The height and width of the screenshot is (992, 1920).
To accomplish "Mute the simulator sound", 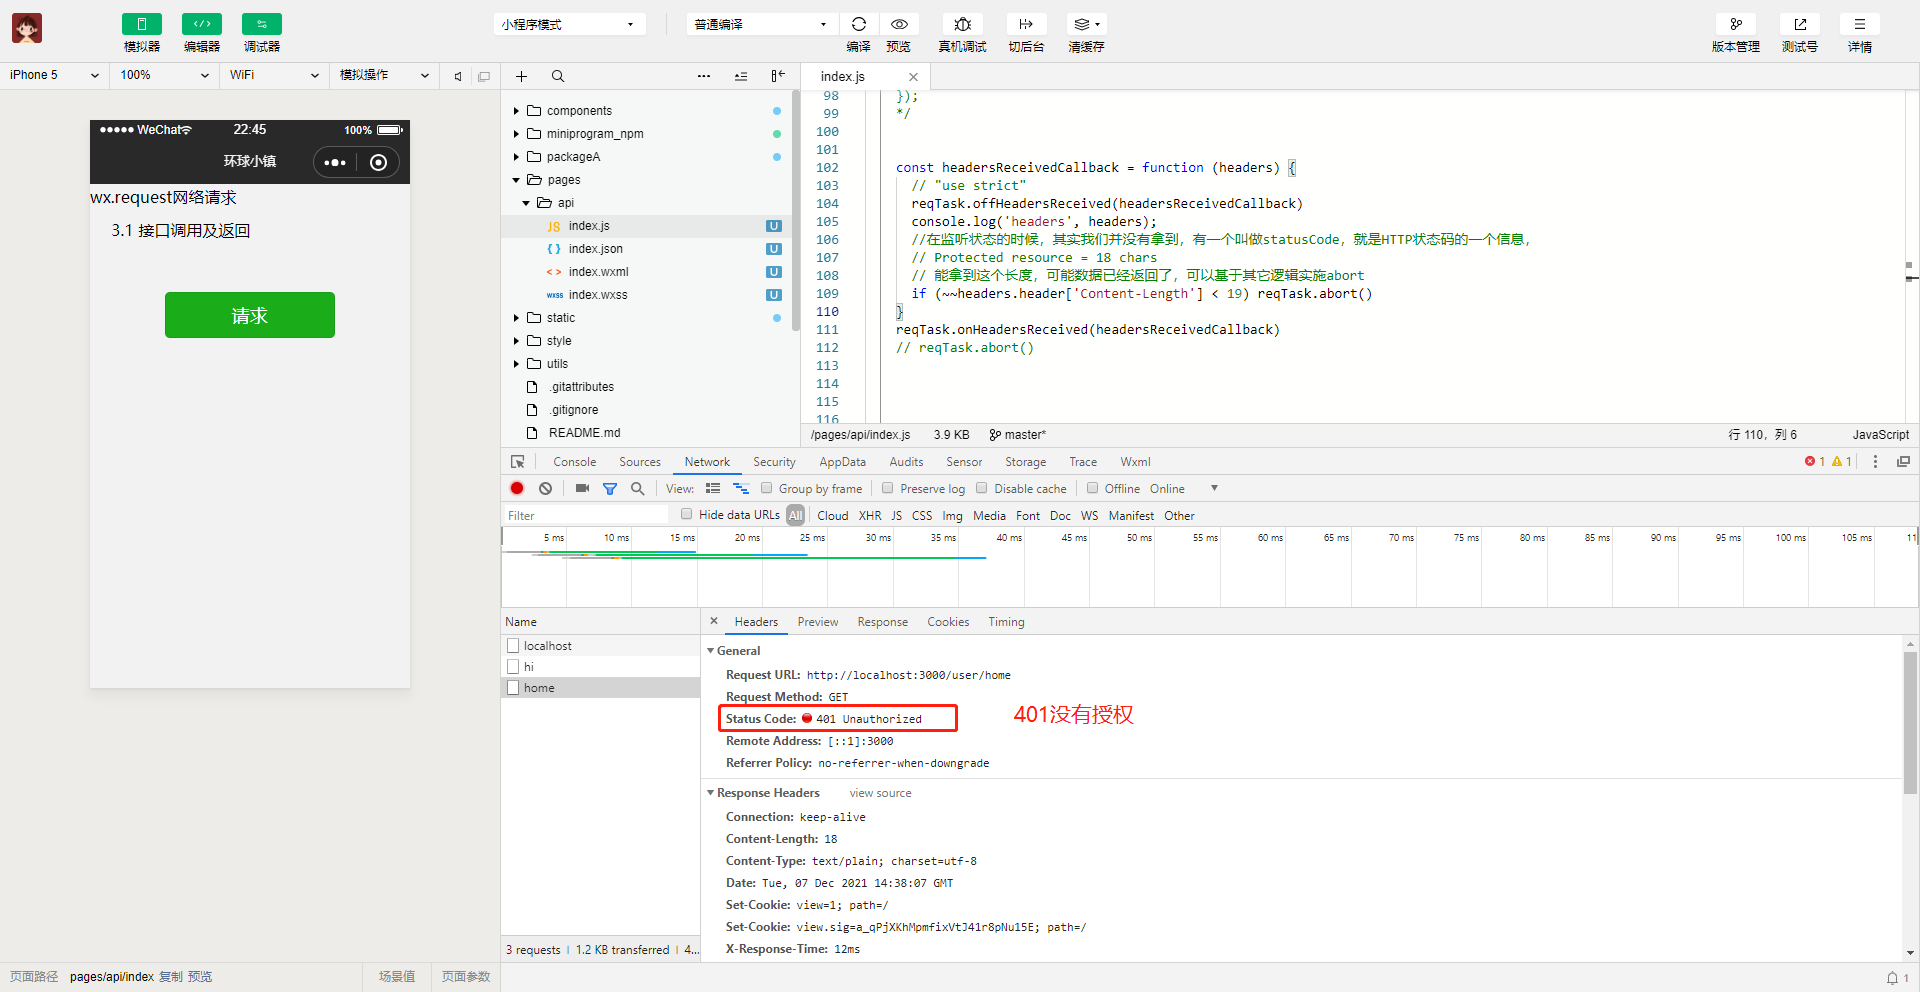I will click(458, 76).
